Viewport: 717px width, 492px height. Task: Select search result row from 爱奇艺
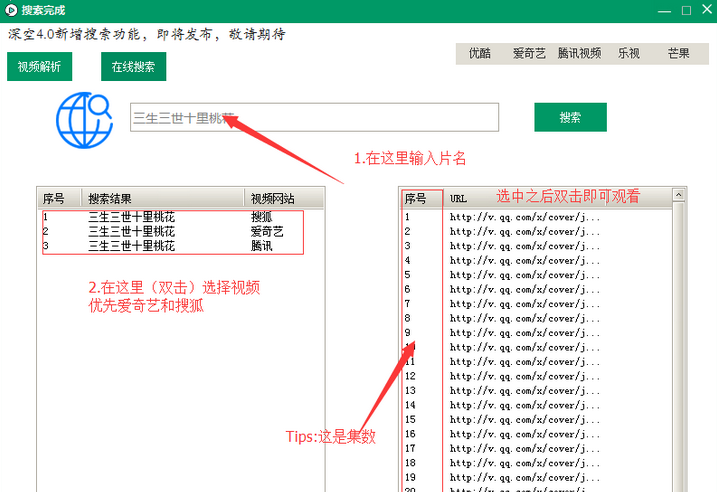pos(170,231)
